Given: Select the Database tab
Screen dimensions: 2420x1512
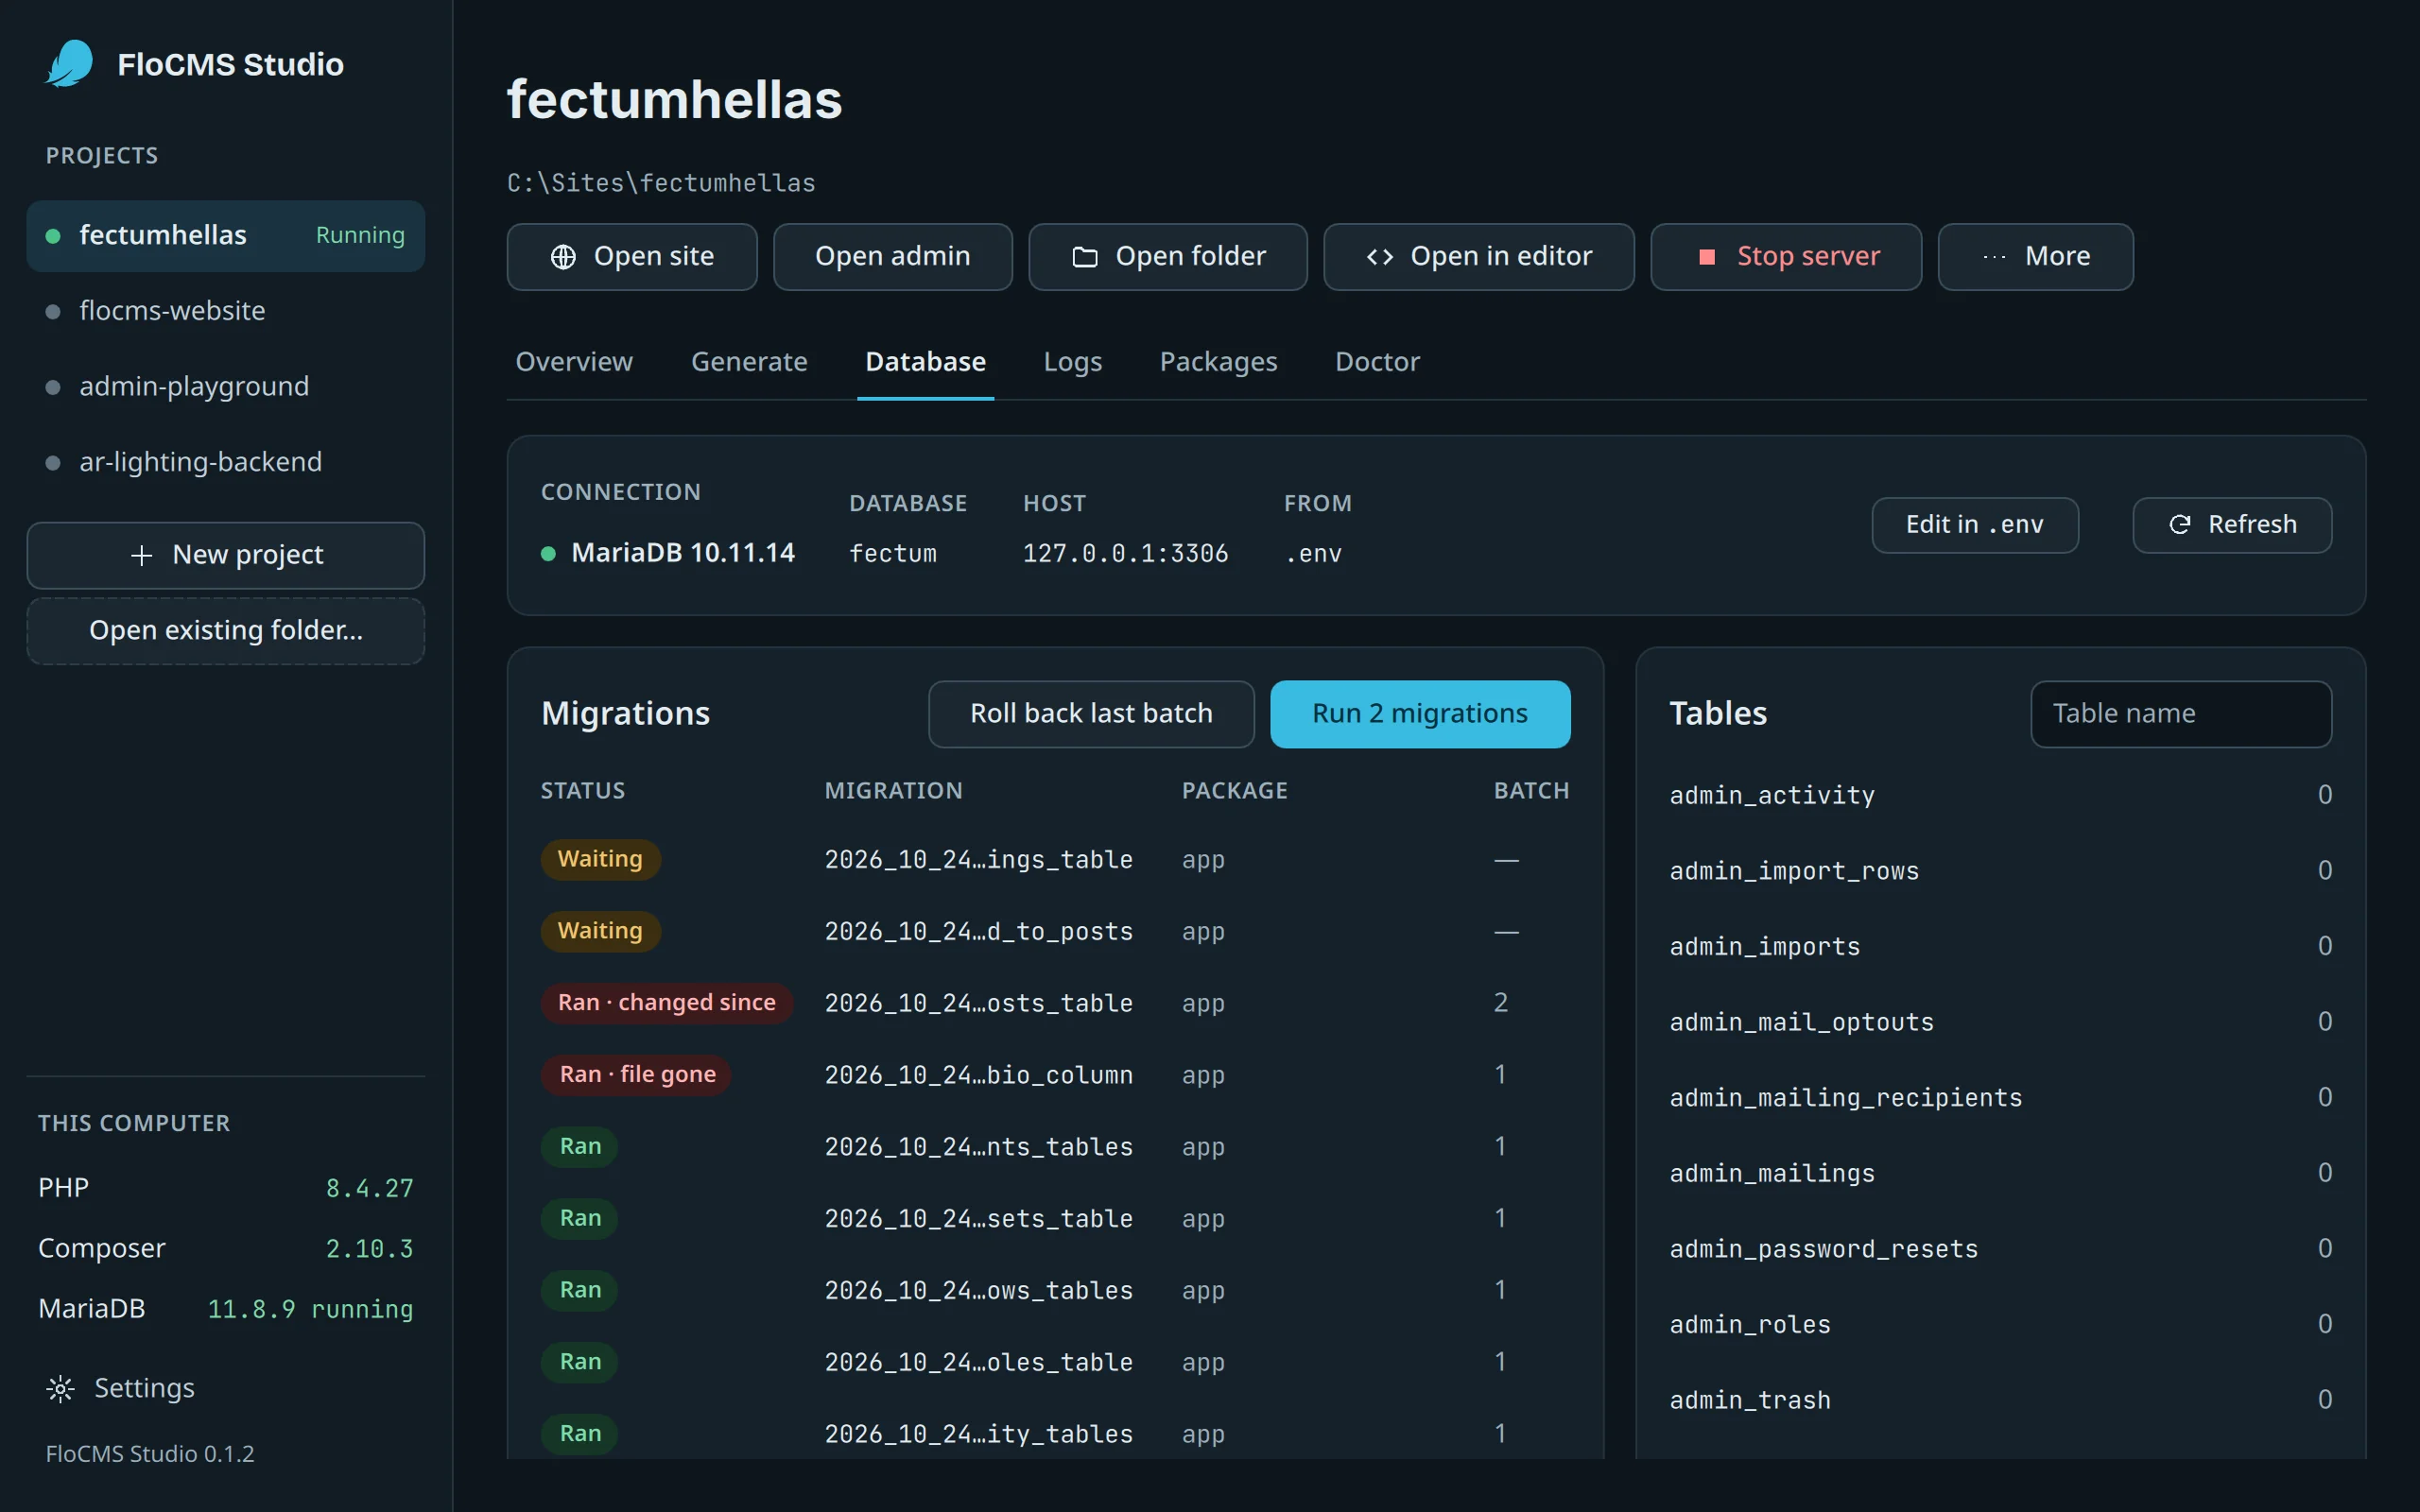Looking at the screenshot, I should 925,361.
